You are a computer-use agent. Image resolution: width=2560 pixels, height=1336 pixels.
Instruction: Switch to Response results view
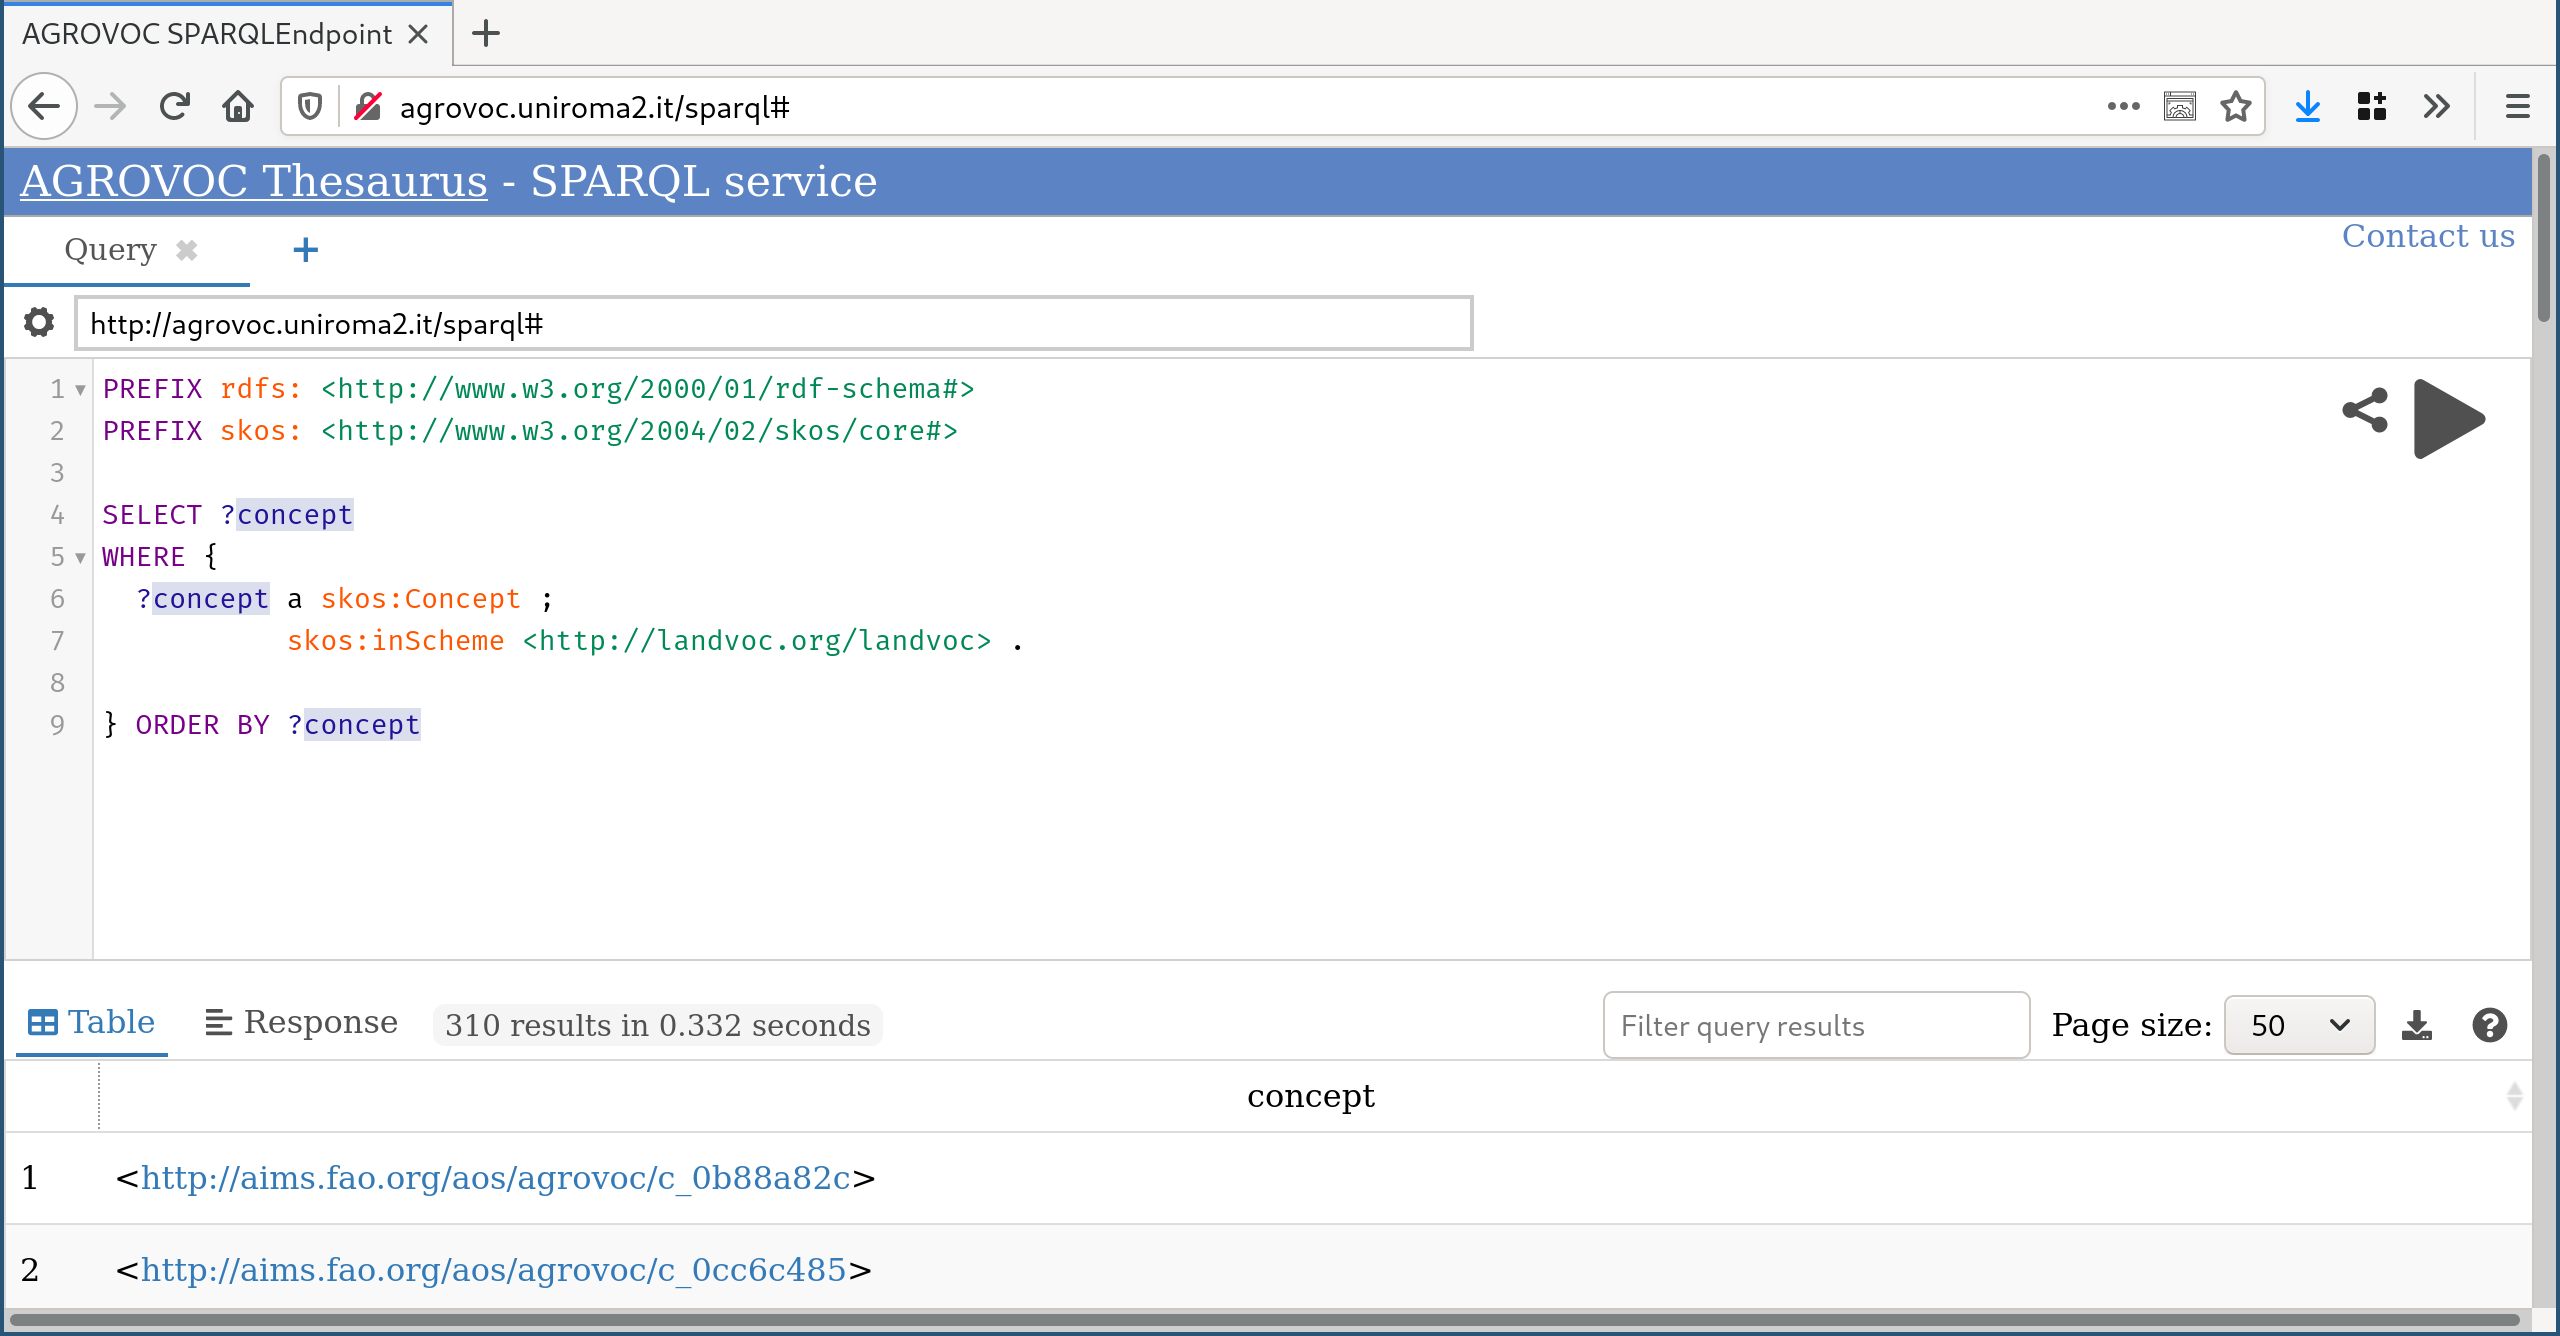[301, 1022]
